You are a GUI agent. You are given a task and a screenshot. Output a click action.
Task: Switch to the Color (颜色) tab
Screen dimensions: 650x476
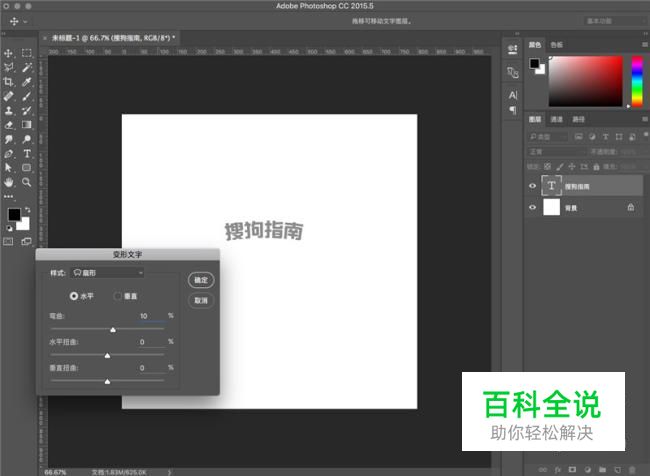[x=535, y=44]
